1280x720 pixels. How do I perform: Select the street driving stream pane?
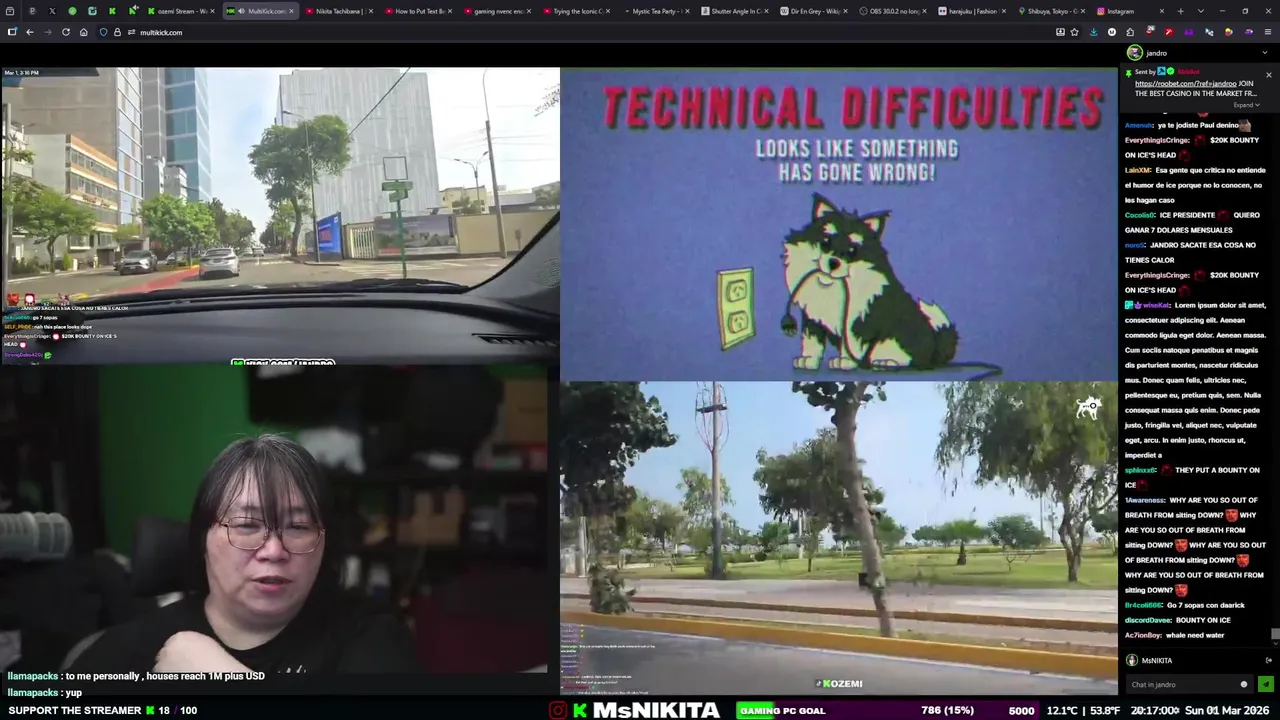280,216
